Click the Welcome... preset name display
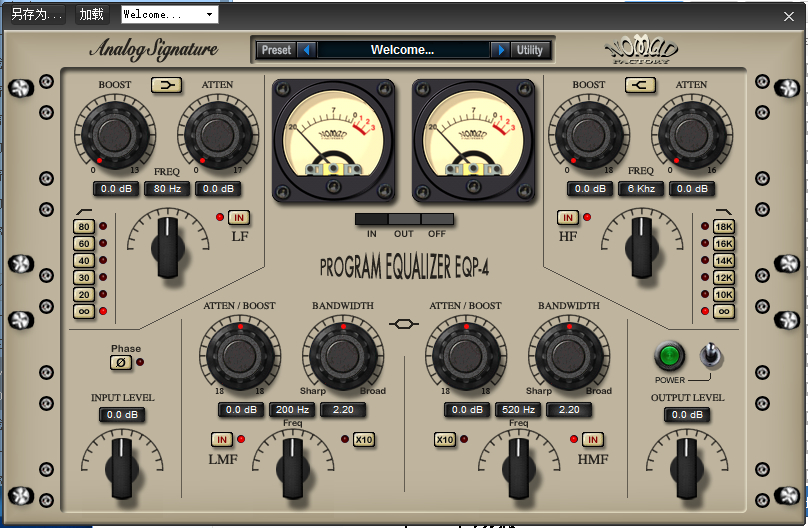 403,50
